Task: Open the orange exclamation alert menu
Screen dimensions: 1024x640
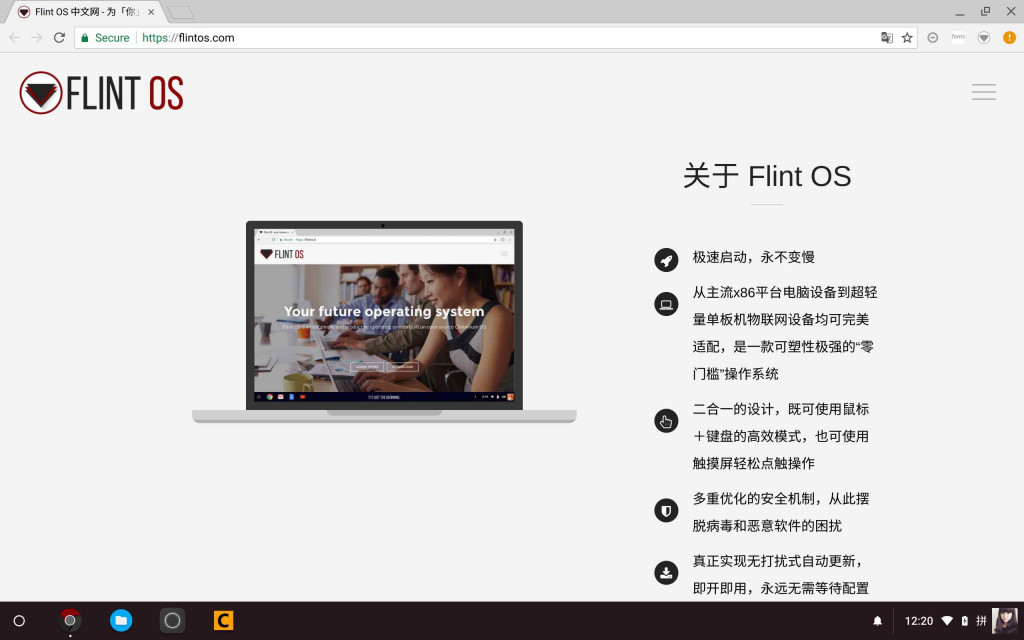Action: (1009, 38)
